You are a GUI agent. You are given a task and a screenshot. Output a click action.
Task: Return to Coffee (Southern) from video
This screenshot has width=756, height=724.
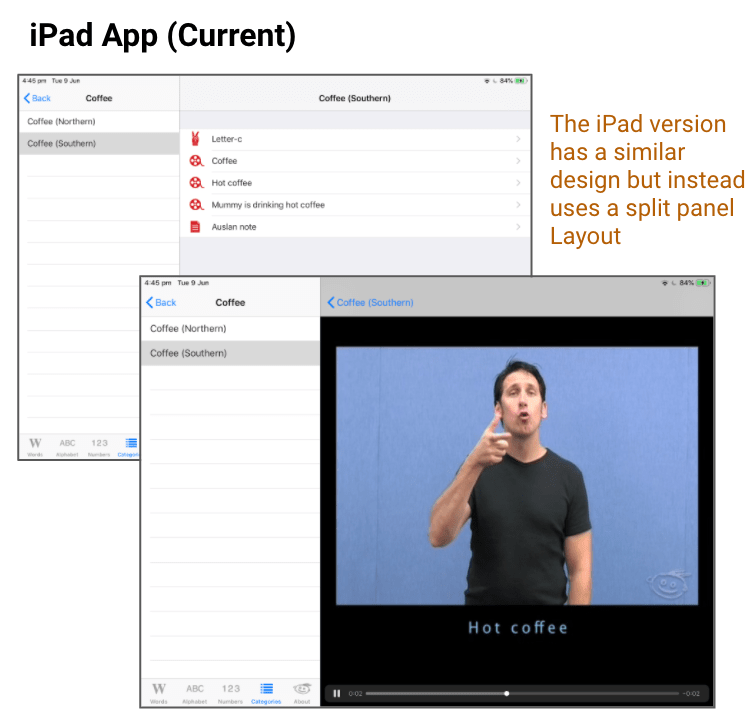point(370,303)
